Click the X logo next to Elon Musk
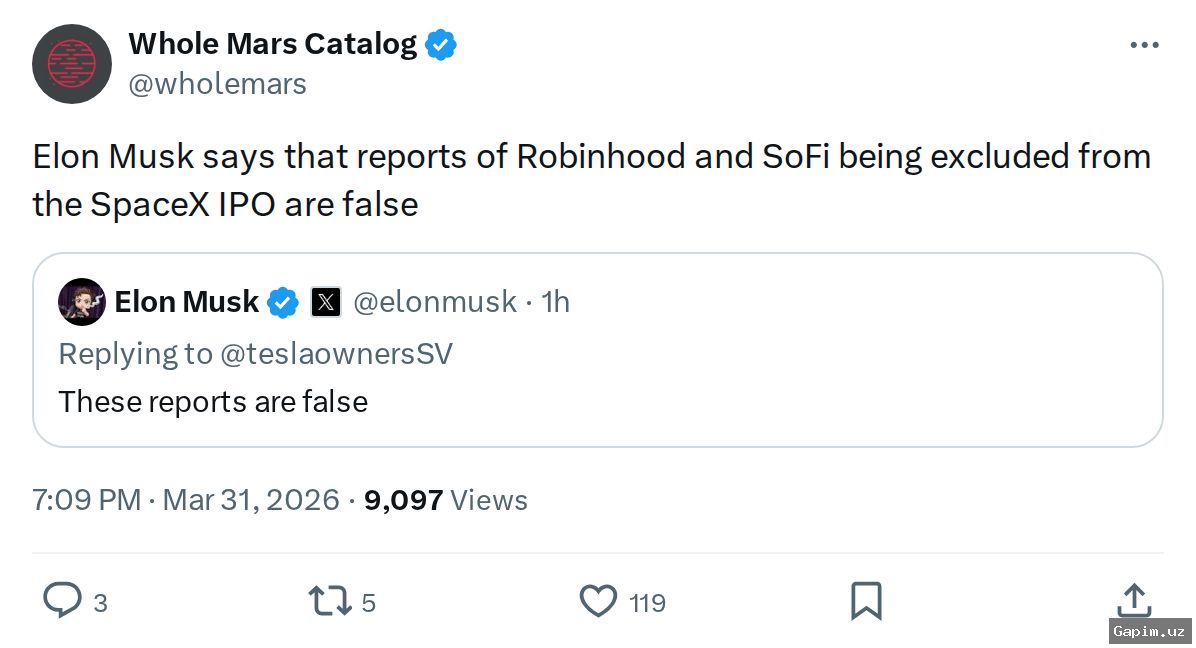The image size is (1196, 648). click(x=325, y=301)
